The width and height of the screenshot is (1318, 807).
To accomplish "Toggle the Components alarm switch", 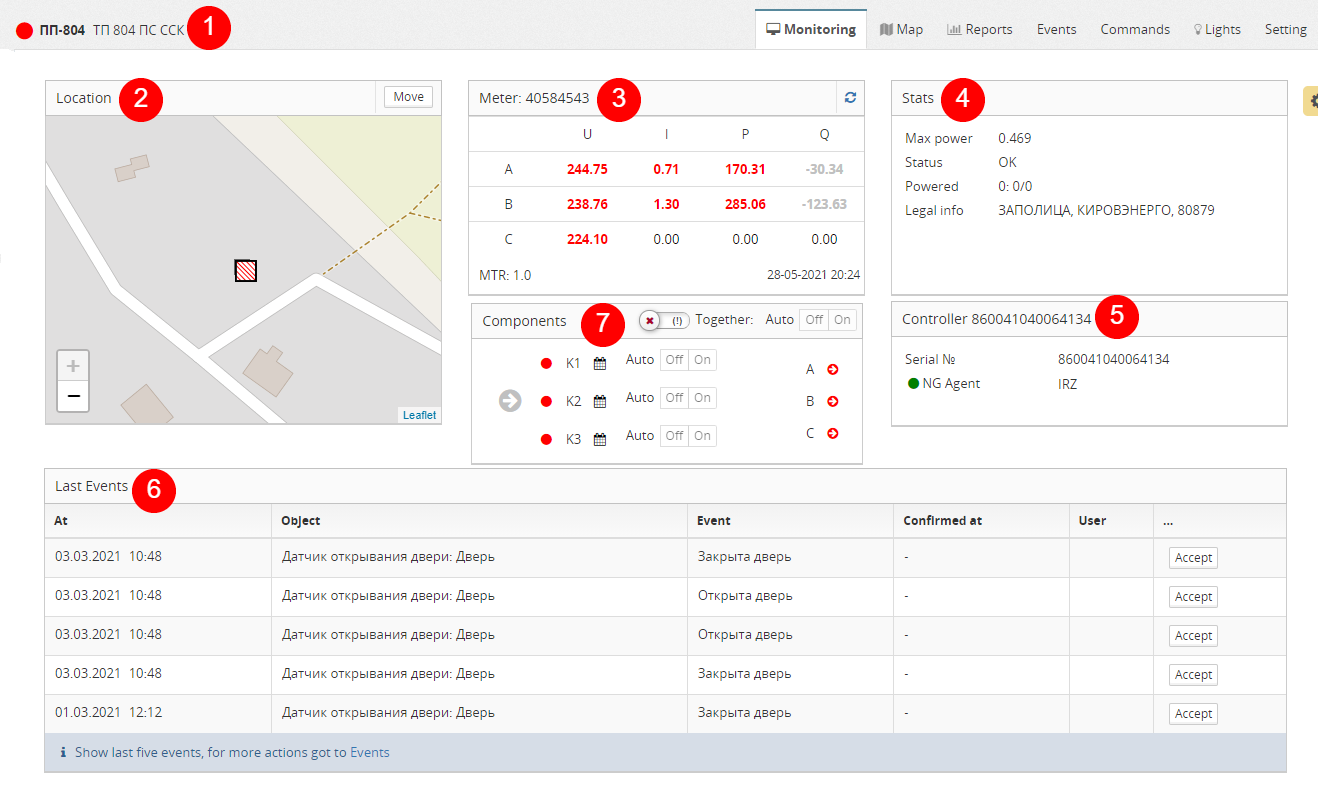I will (664, 320).
